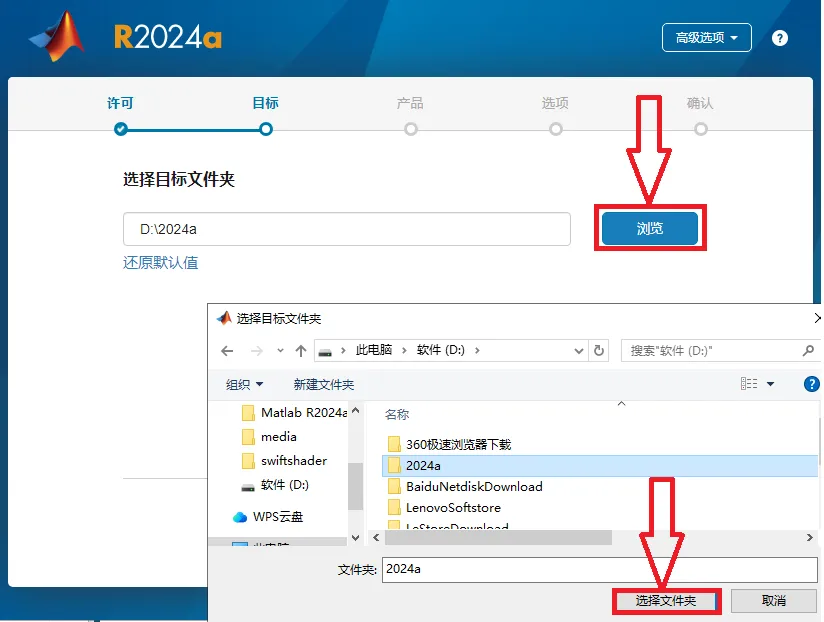Image resolution: width=824 pixels, height=622 pixels.
Task: Sort by the 名称 column header
Action: tap(397, 414)
